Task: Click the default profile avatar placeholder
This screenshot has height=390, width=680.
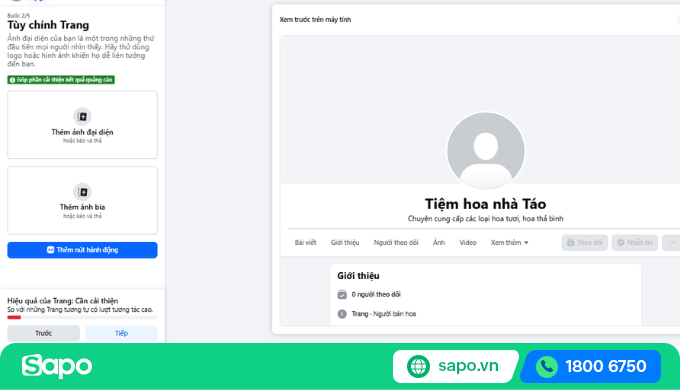Action: [x=486, y=151]
